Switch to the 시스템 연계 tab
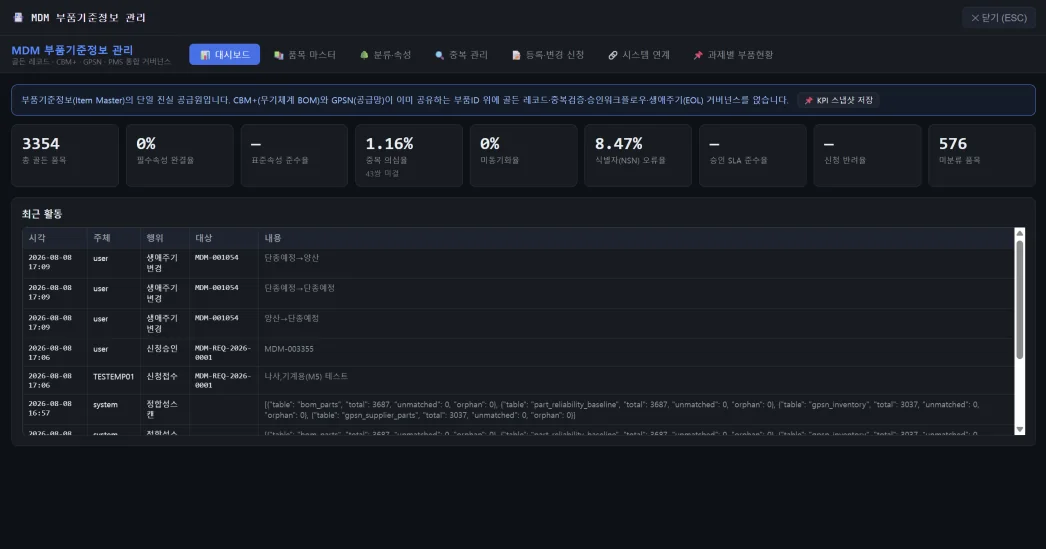This screenshot has width=1046, height=549. pyautogui.click(x=639, y=55)
